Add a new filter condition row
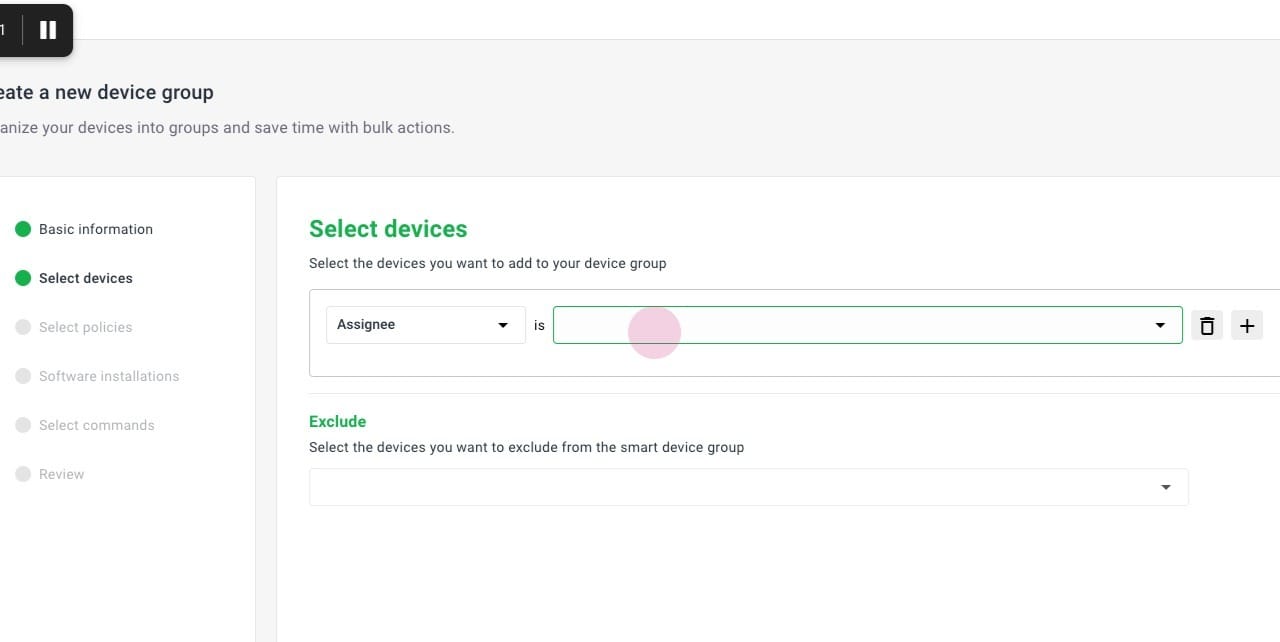1280x642 pixels. coord(1247,325)
